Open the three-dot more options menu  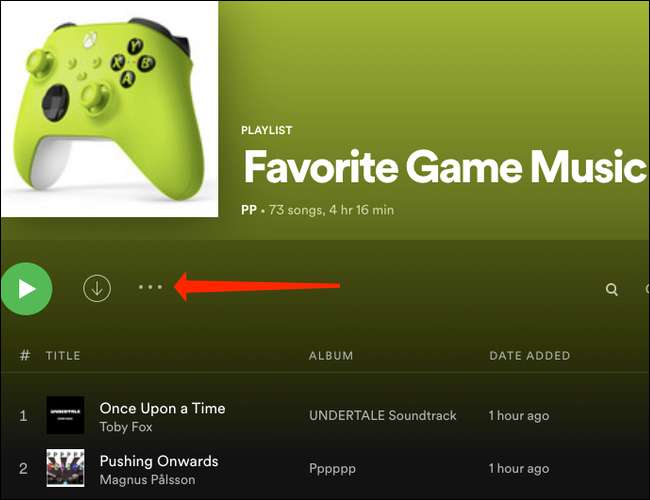[150, 287]
